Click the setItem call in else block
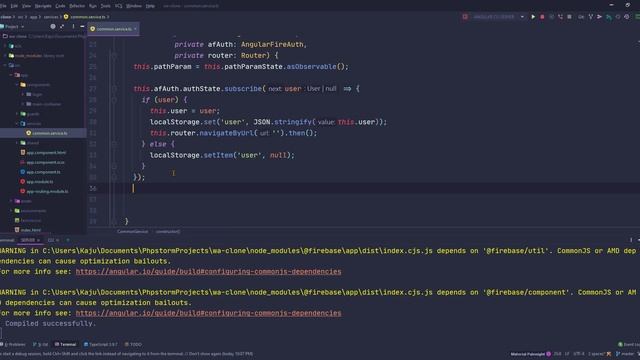This screenshot has height=360, width=640. (218, 155)
